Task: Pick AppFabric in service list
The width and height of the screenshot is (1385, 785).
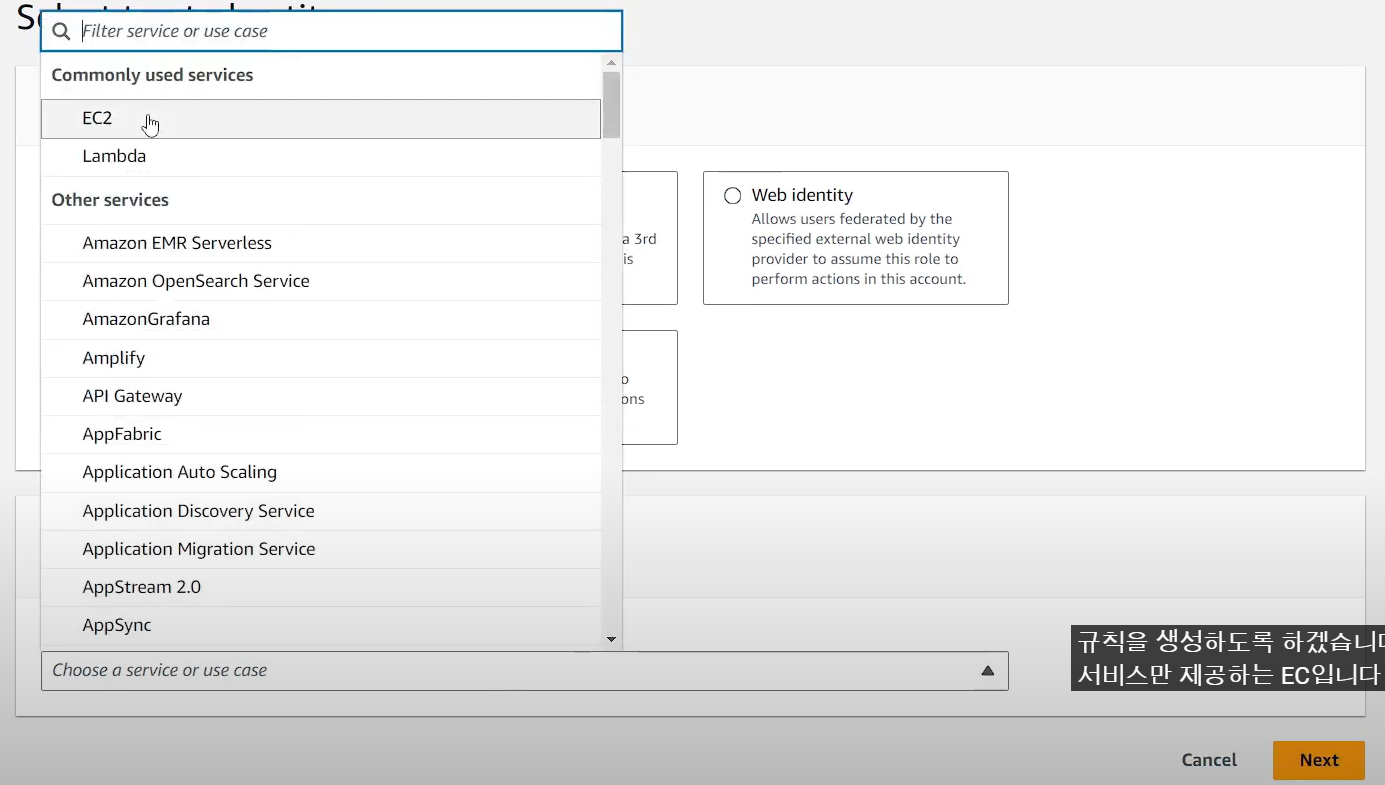Action: point(321,434)
